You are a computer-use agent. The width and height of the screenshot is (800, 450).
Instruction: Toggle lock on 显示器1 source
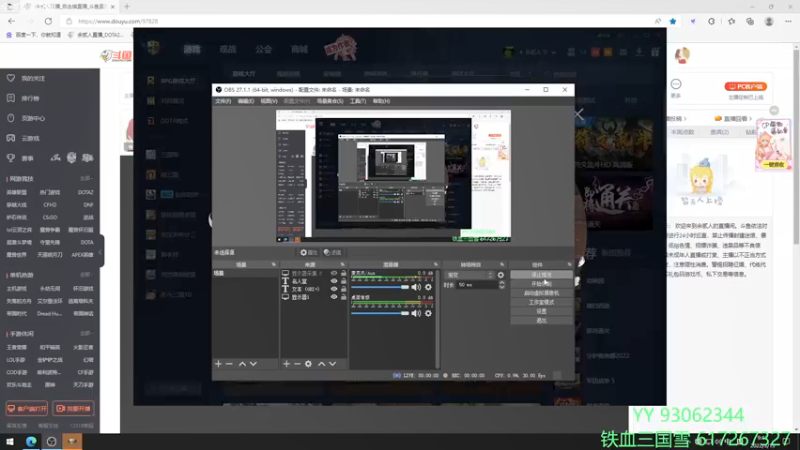click(343, 297)
